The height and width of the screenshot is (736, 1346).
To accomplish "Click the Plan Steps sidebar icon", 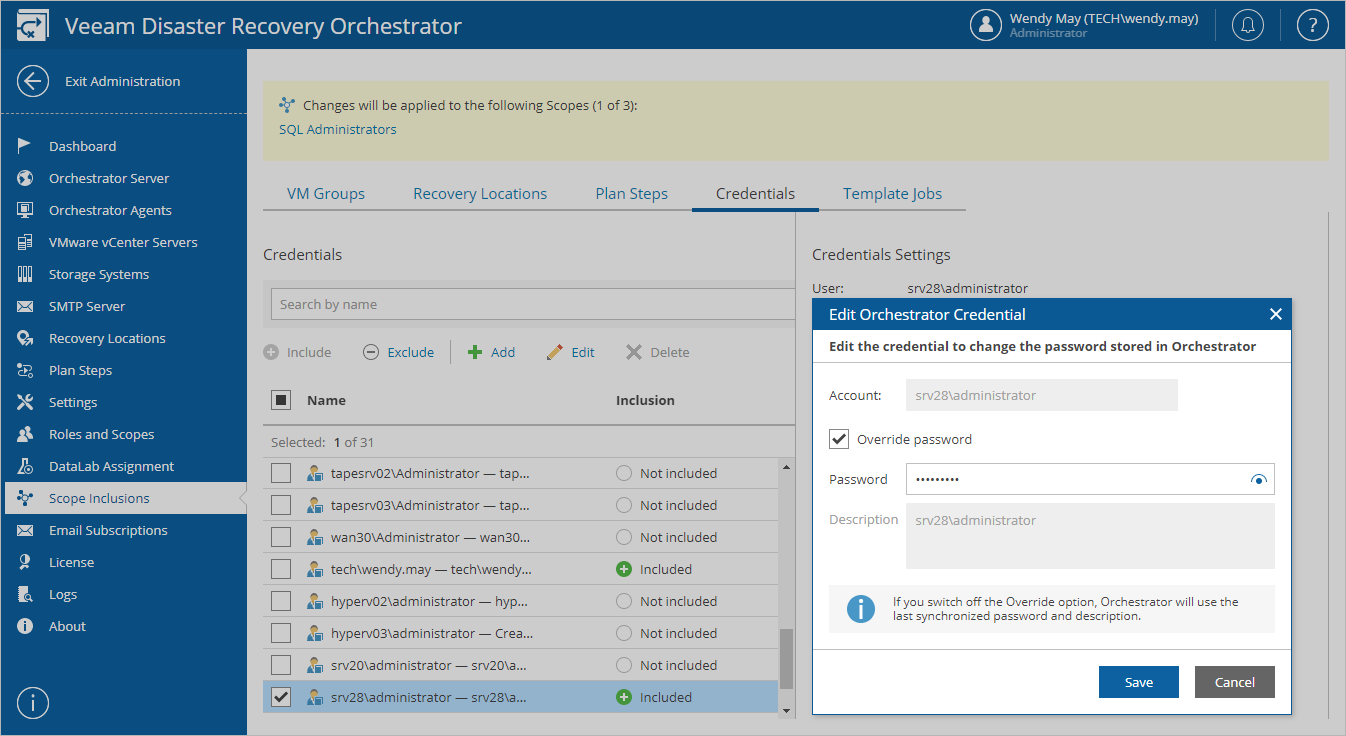I will click(x=26, y=370).
